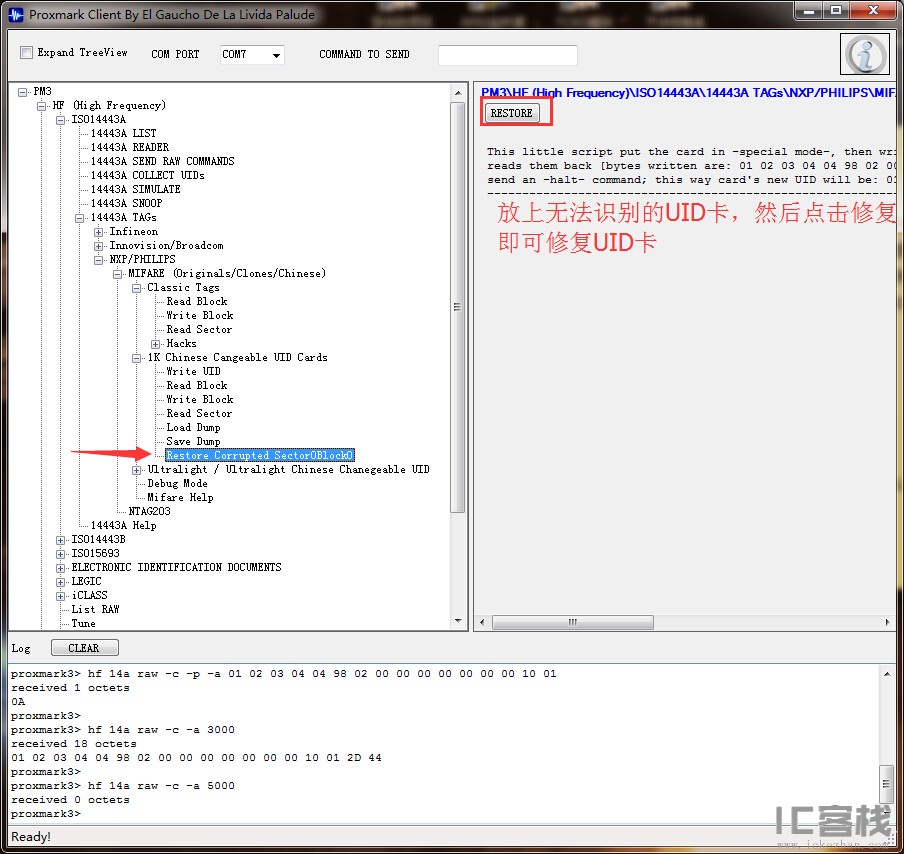
Task: Click right panel scroll left arrow
Action: pyautogui.click(x=482, y=622)
